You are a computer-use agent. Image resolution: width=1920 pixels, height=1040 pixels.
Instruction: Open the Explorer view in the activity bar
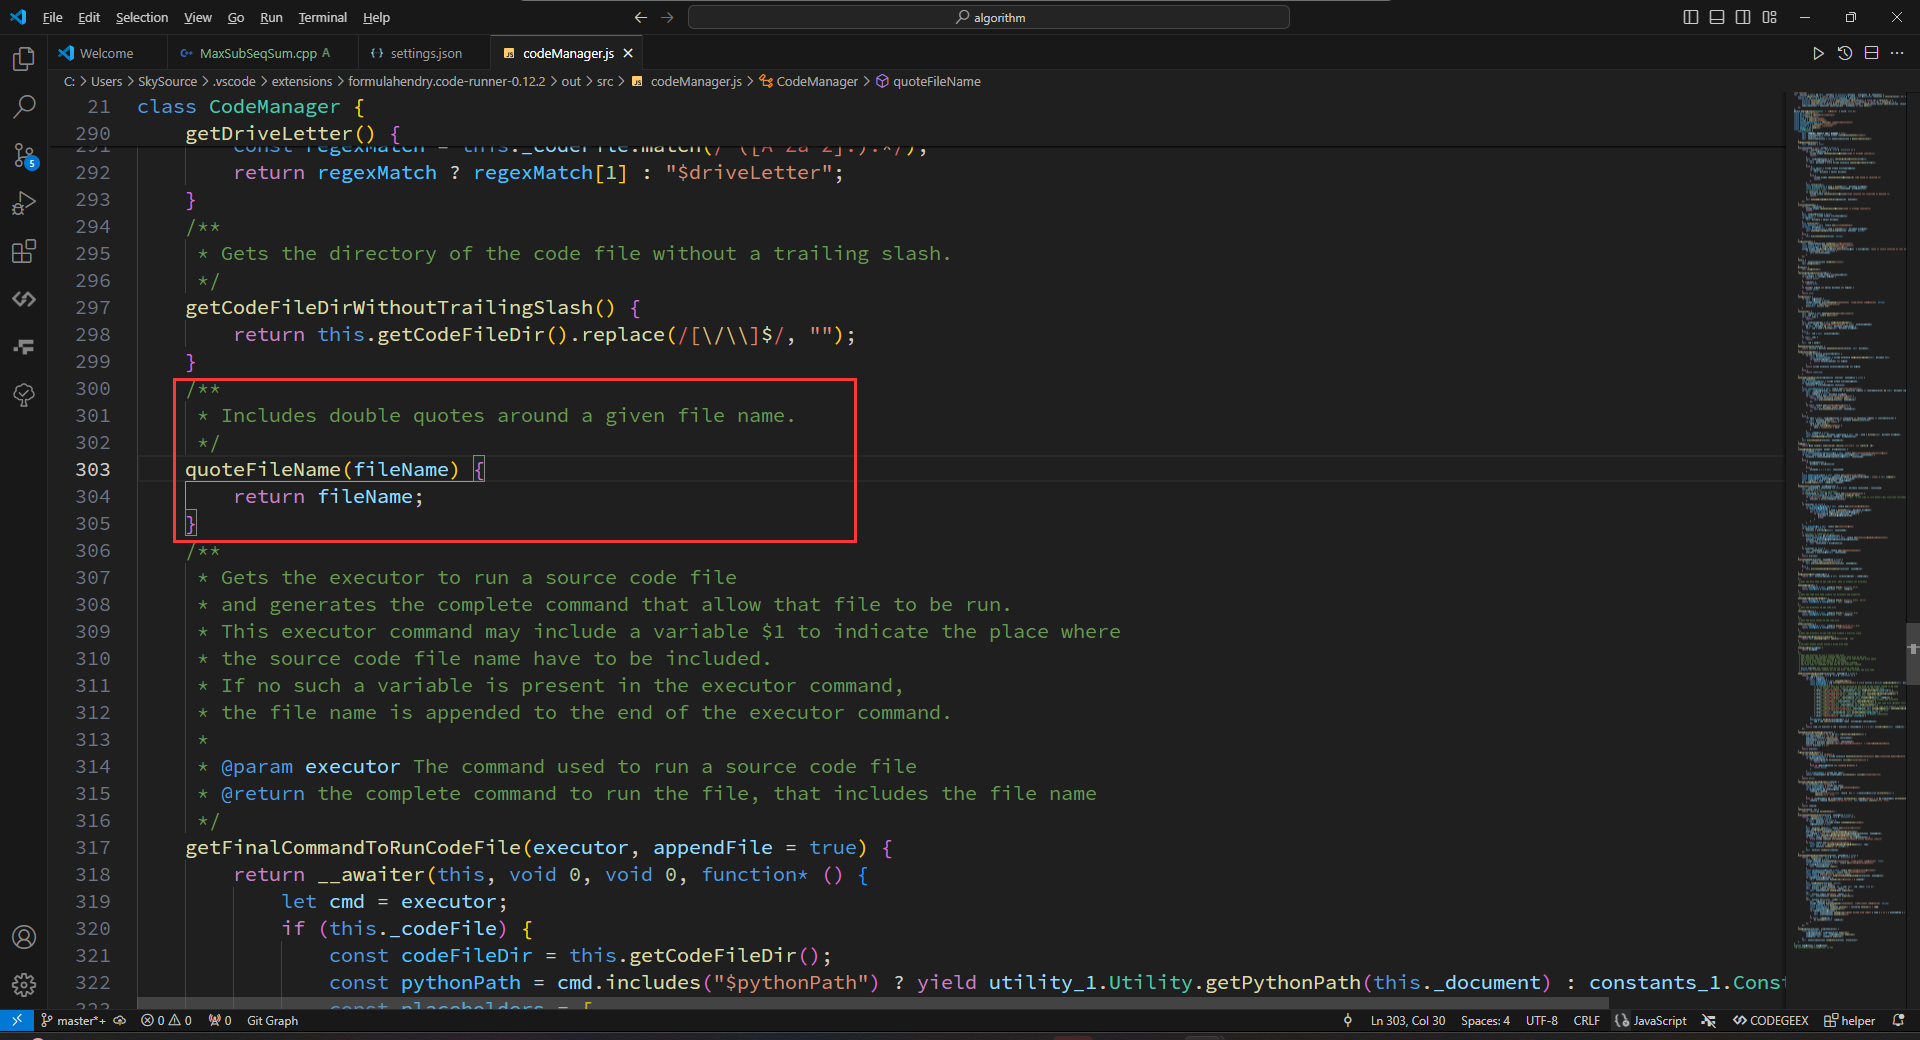point(24,59)
